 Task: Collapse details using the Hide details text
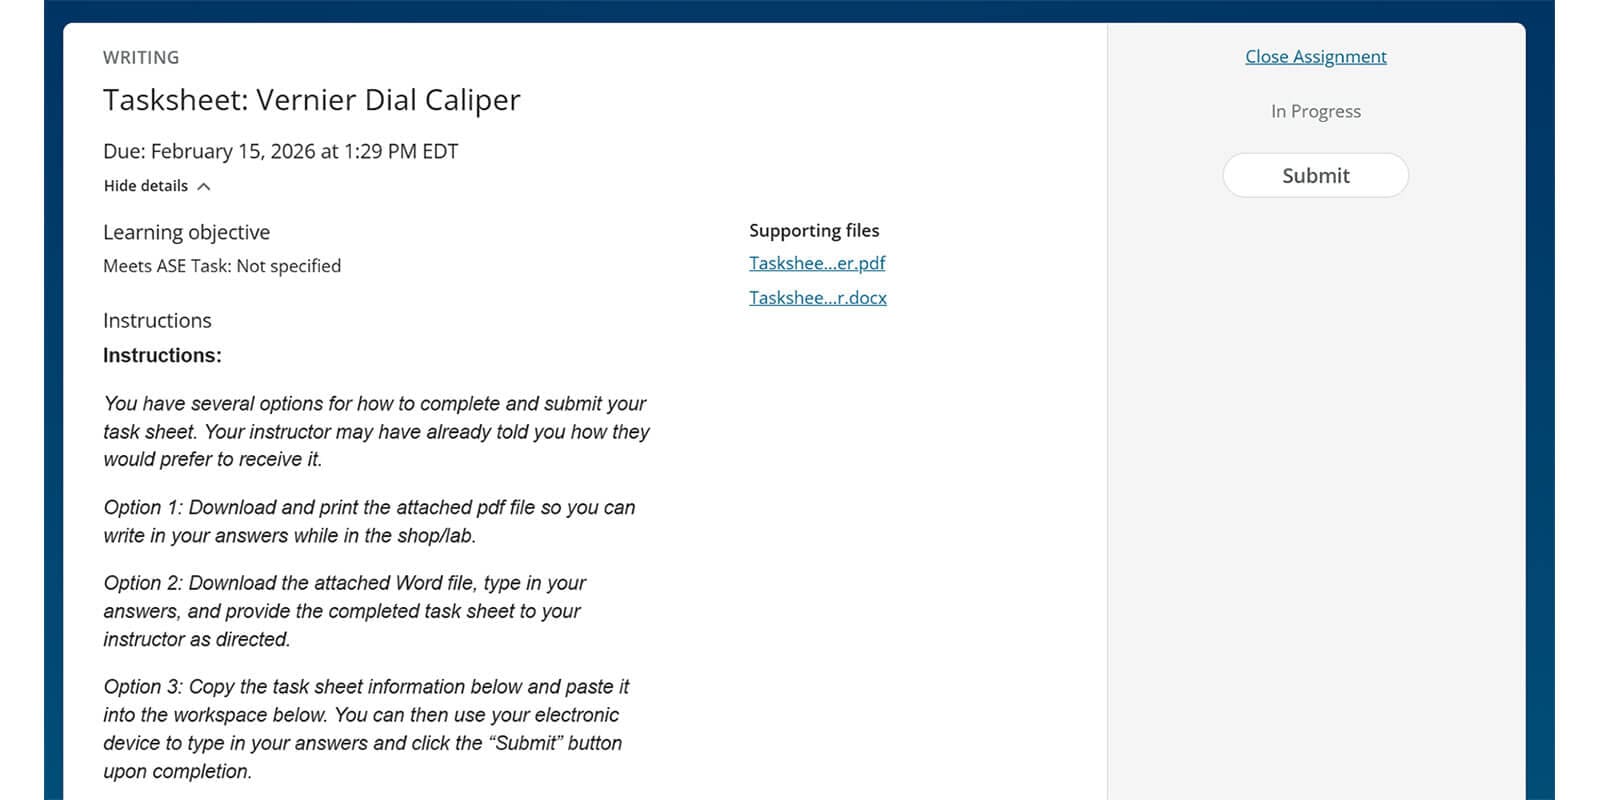pyautogui.click(x=146, y=186)
